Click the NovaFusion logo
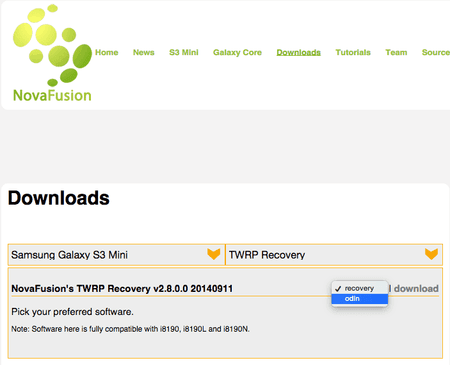Image resolution: width=450 pixels, height=365 pixels. 52,53
